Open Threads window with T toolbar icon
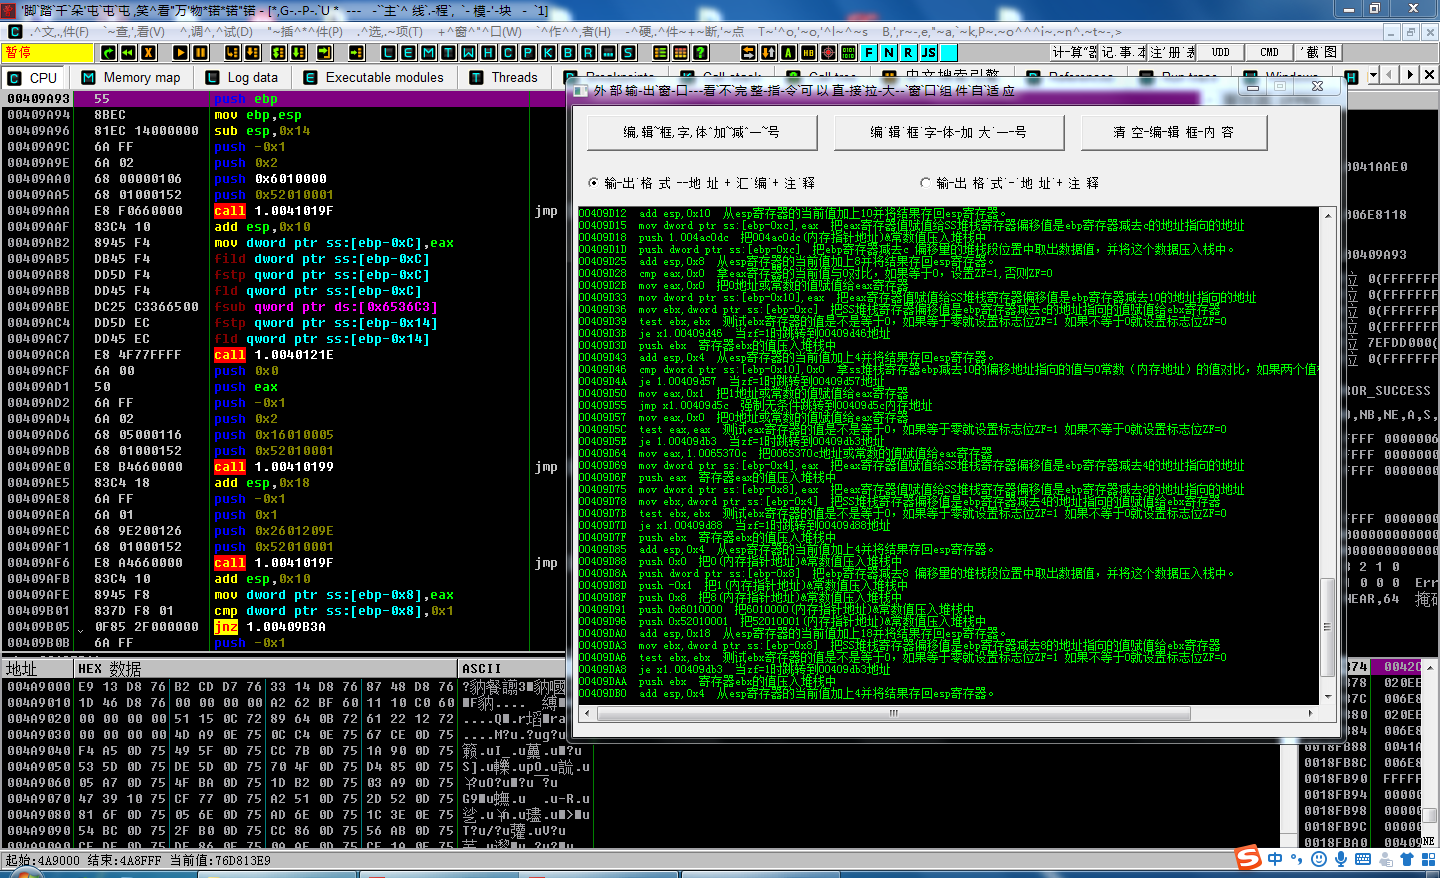Viewport: 1440px width, 878px height. pos(448,52)
